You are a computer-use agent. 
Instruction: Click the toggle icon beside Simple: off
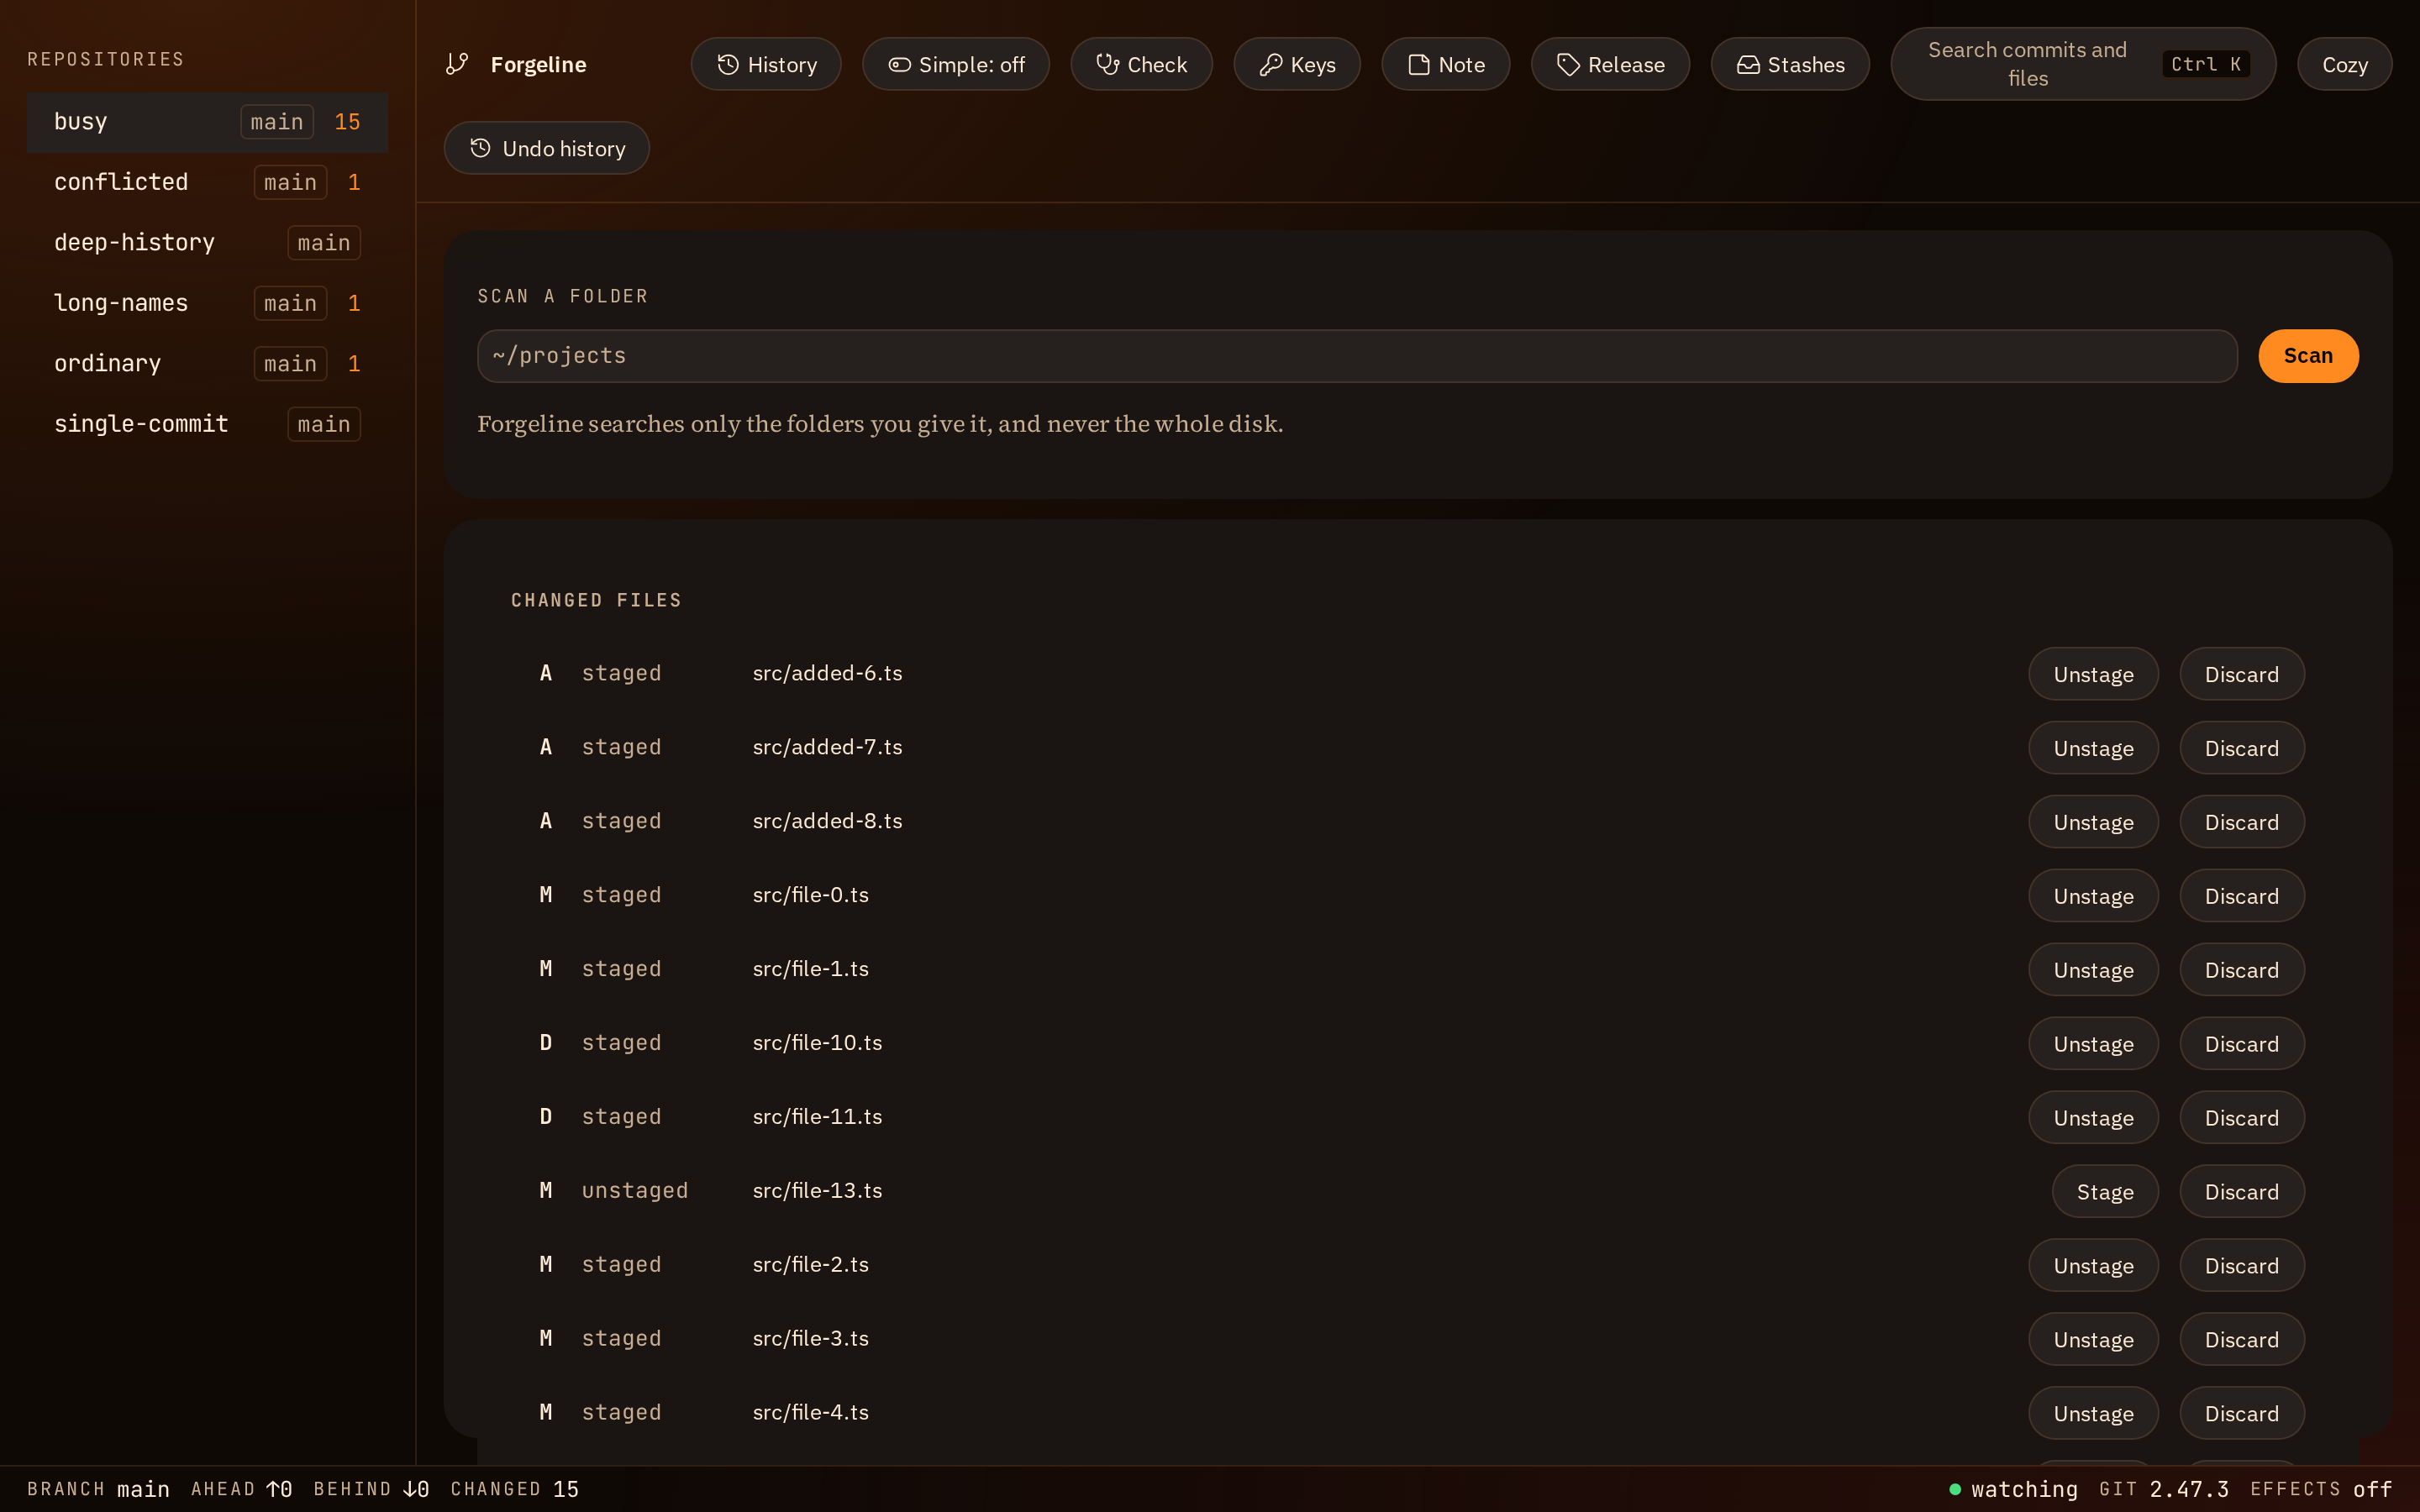pos(899,64)
